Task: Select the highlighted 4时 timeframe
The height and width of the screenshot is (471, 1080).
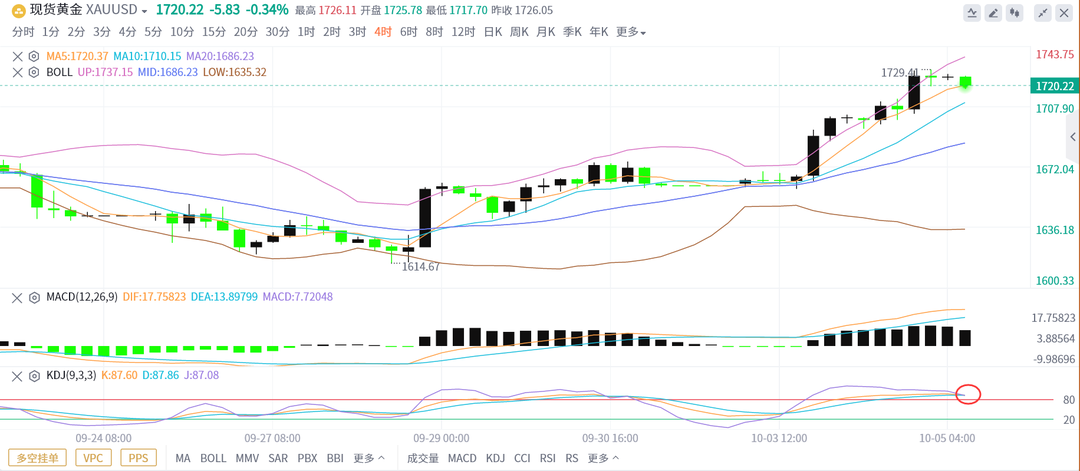Action: coord(383,32)
